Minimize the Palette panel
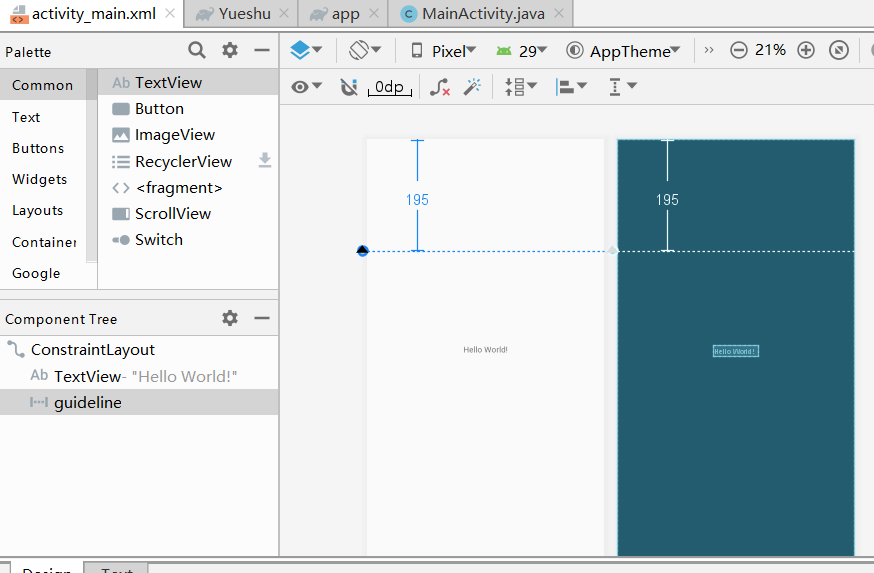This screenshot has height=573, width=874. (262, 50)
